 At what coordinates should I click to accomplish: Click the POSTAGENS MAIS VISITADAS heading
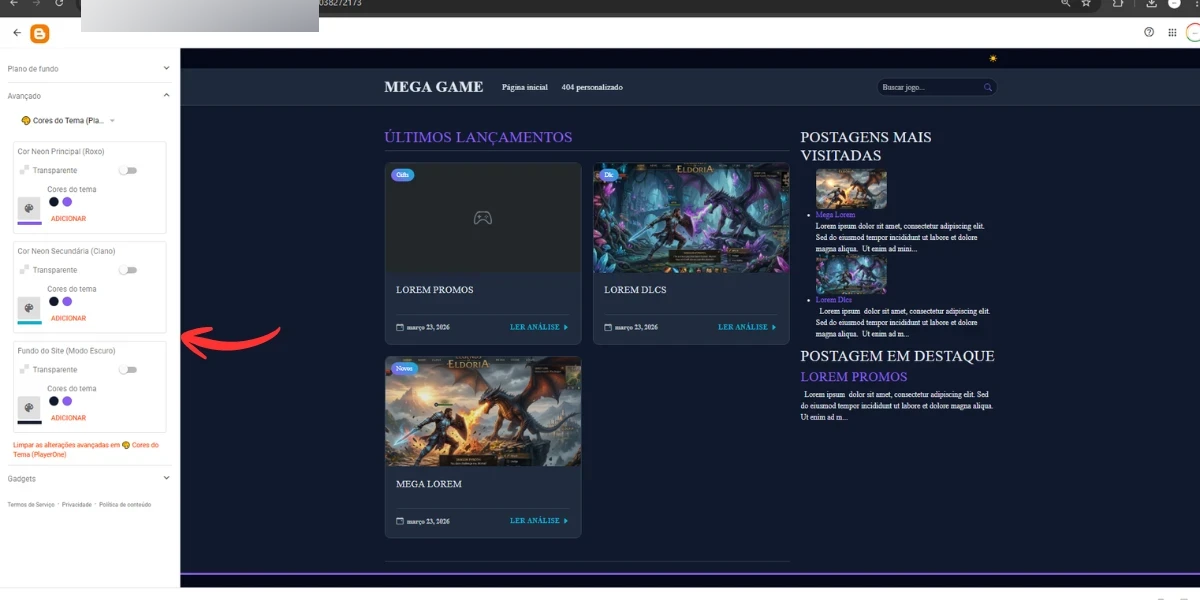coord(866,146)
